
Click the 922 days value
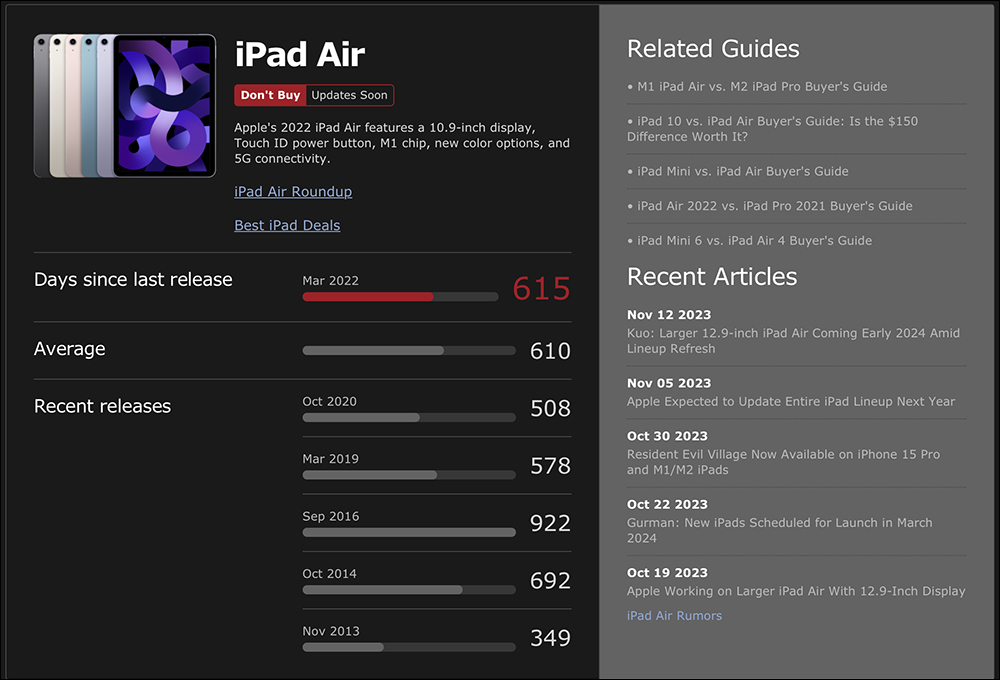(550, 523)
